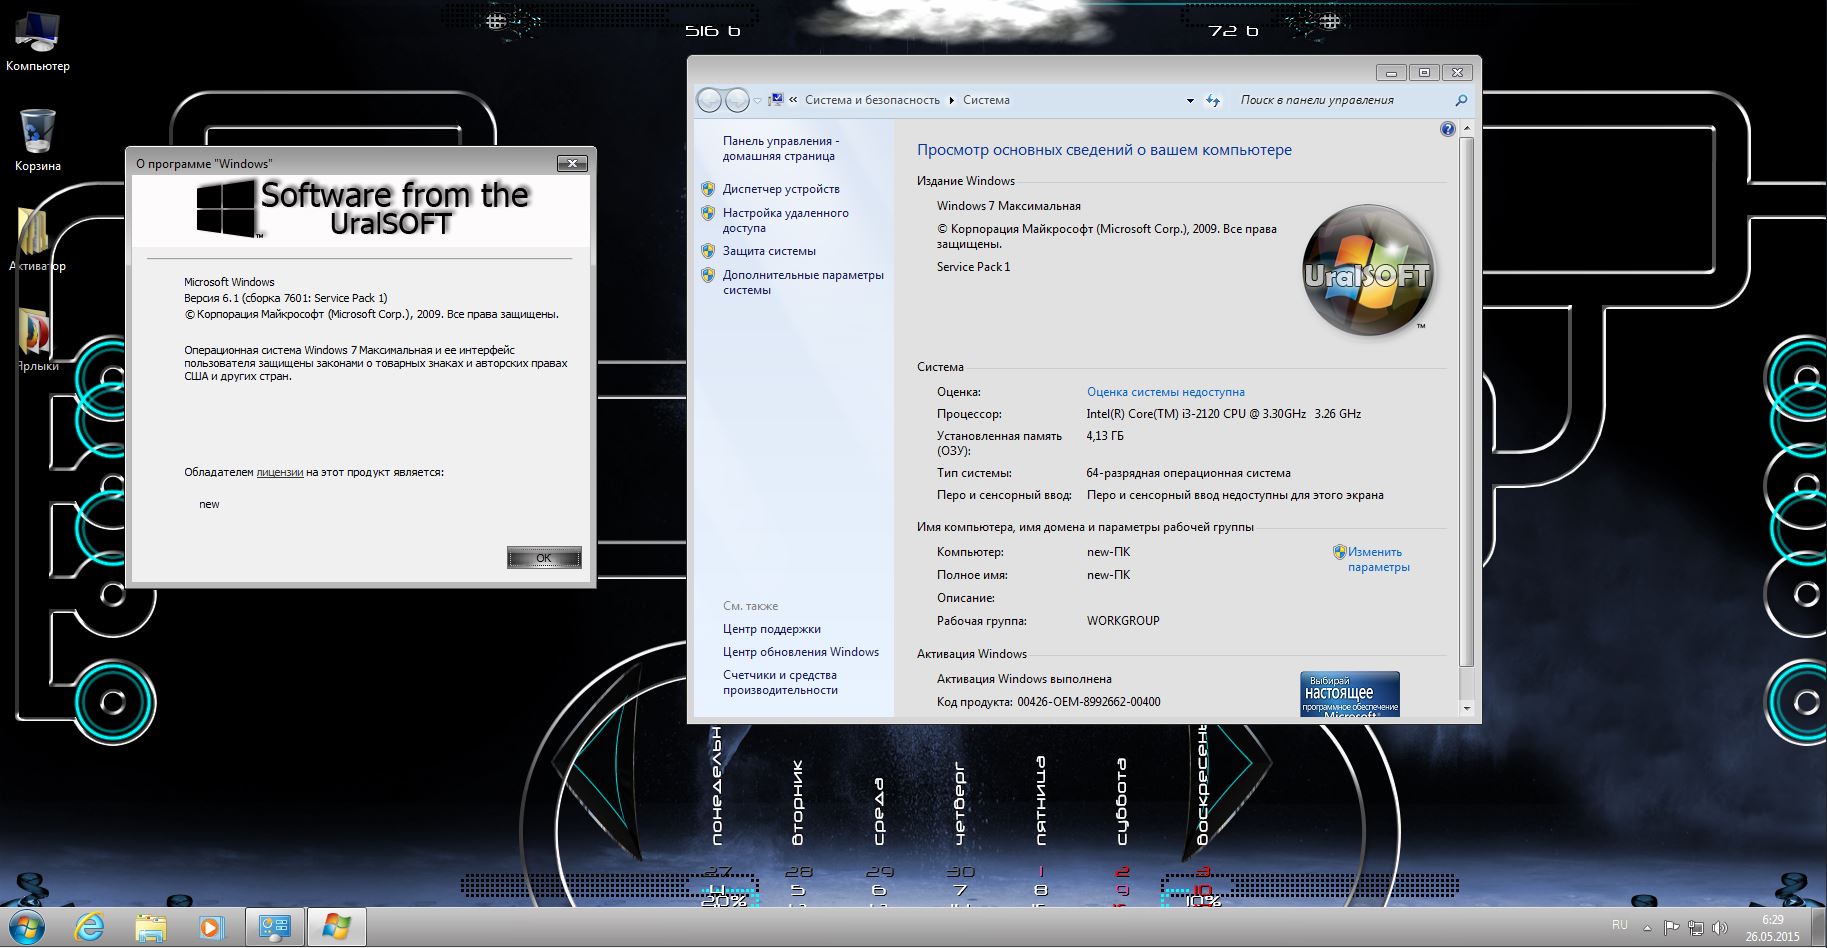
Task: Maximize the System control panel window
Action: coord(1424,72)
